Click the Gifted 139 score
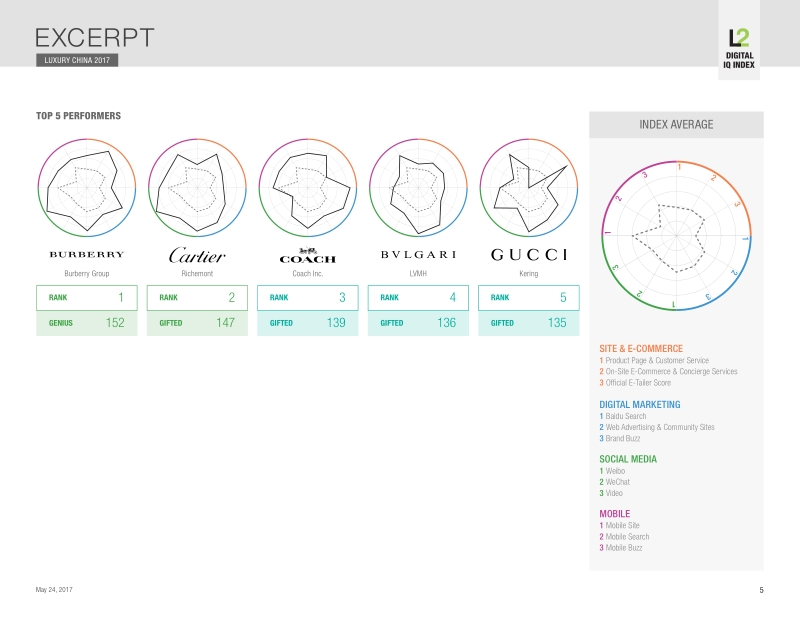The height and width of the screenshot is (619, 800). (x=308, y=323)
